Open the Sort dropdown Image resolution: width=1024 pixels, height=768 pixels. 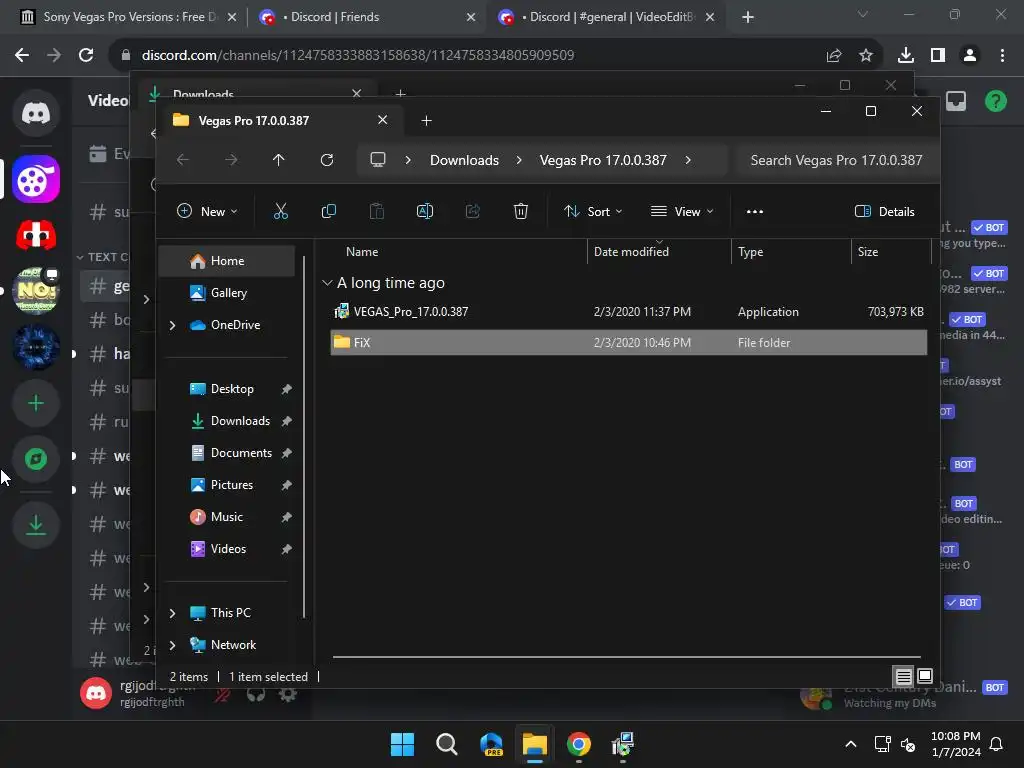593,211
